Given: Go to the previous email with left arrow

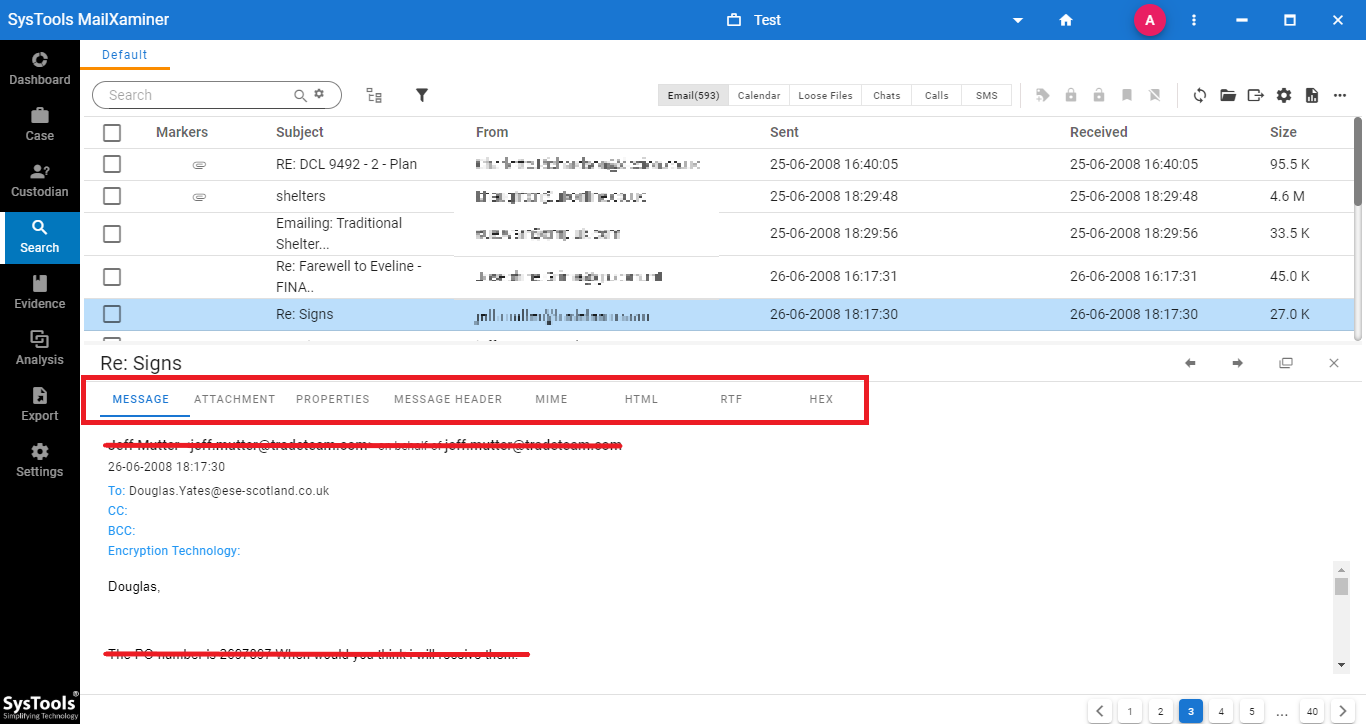Looking at the screenshot, I should (x=1190, y=363).
